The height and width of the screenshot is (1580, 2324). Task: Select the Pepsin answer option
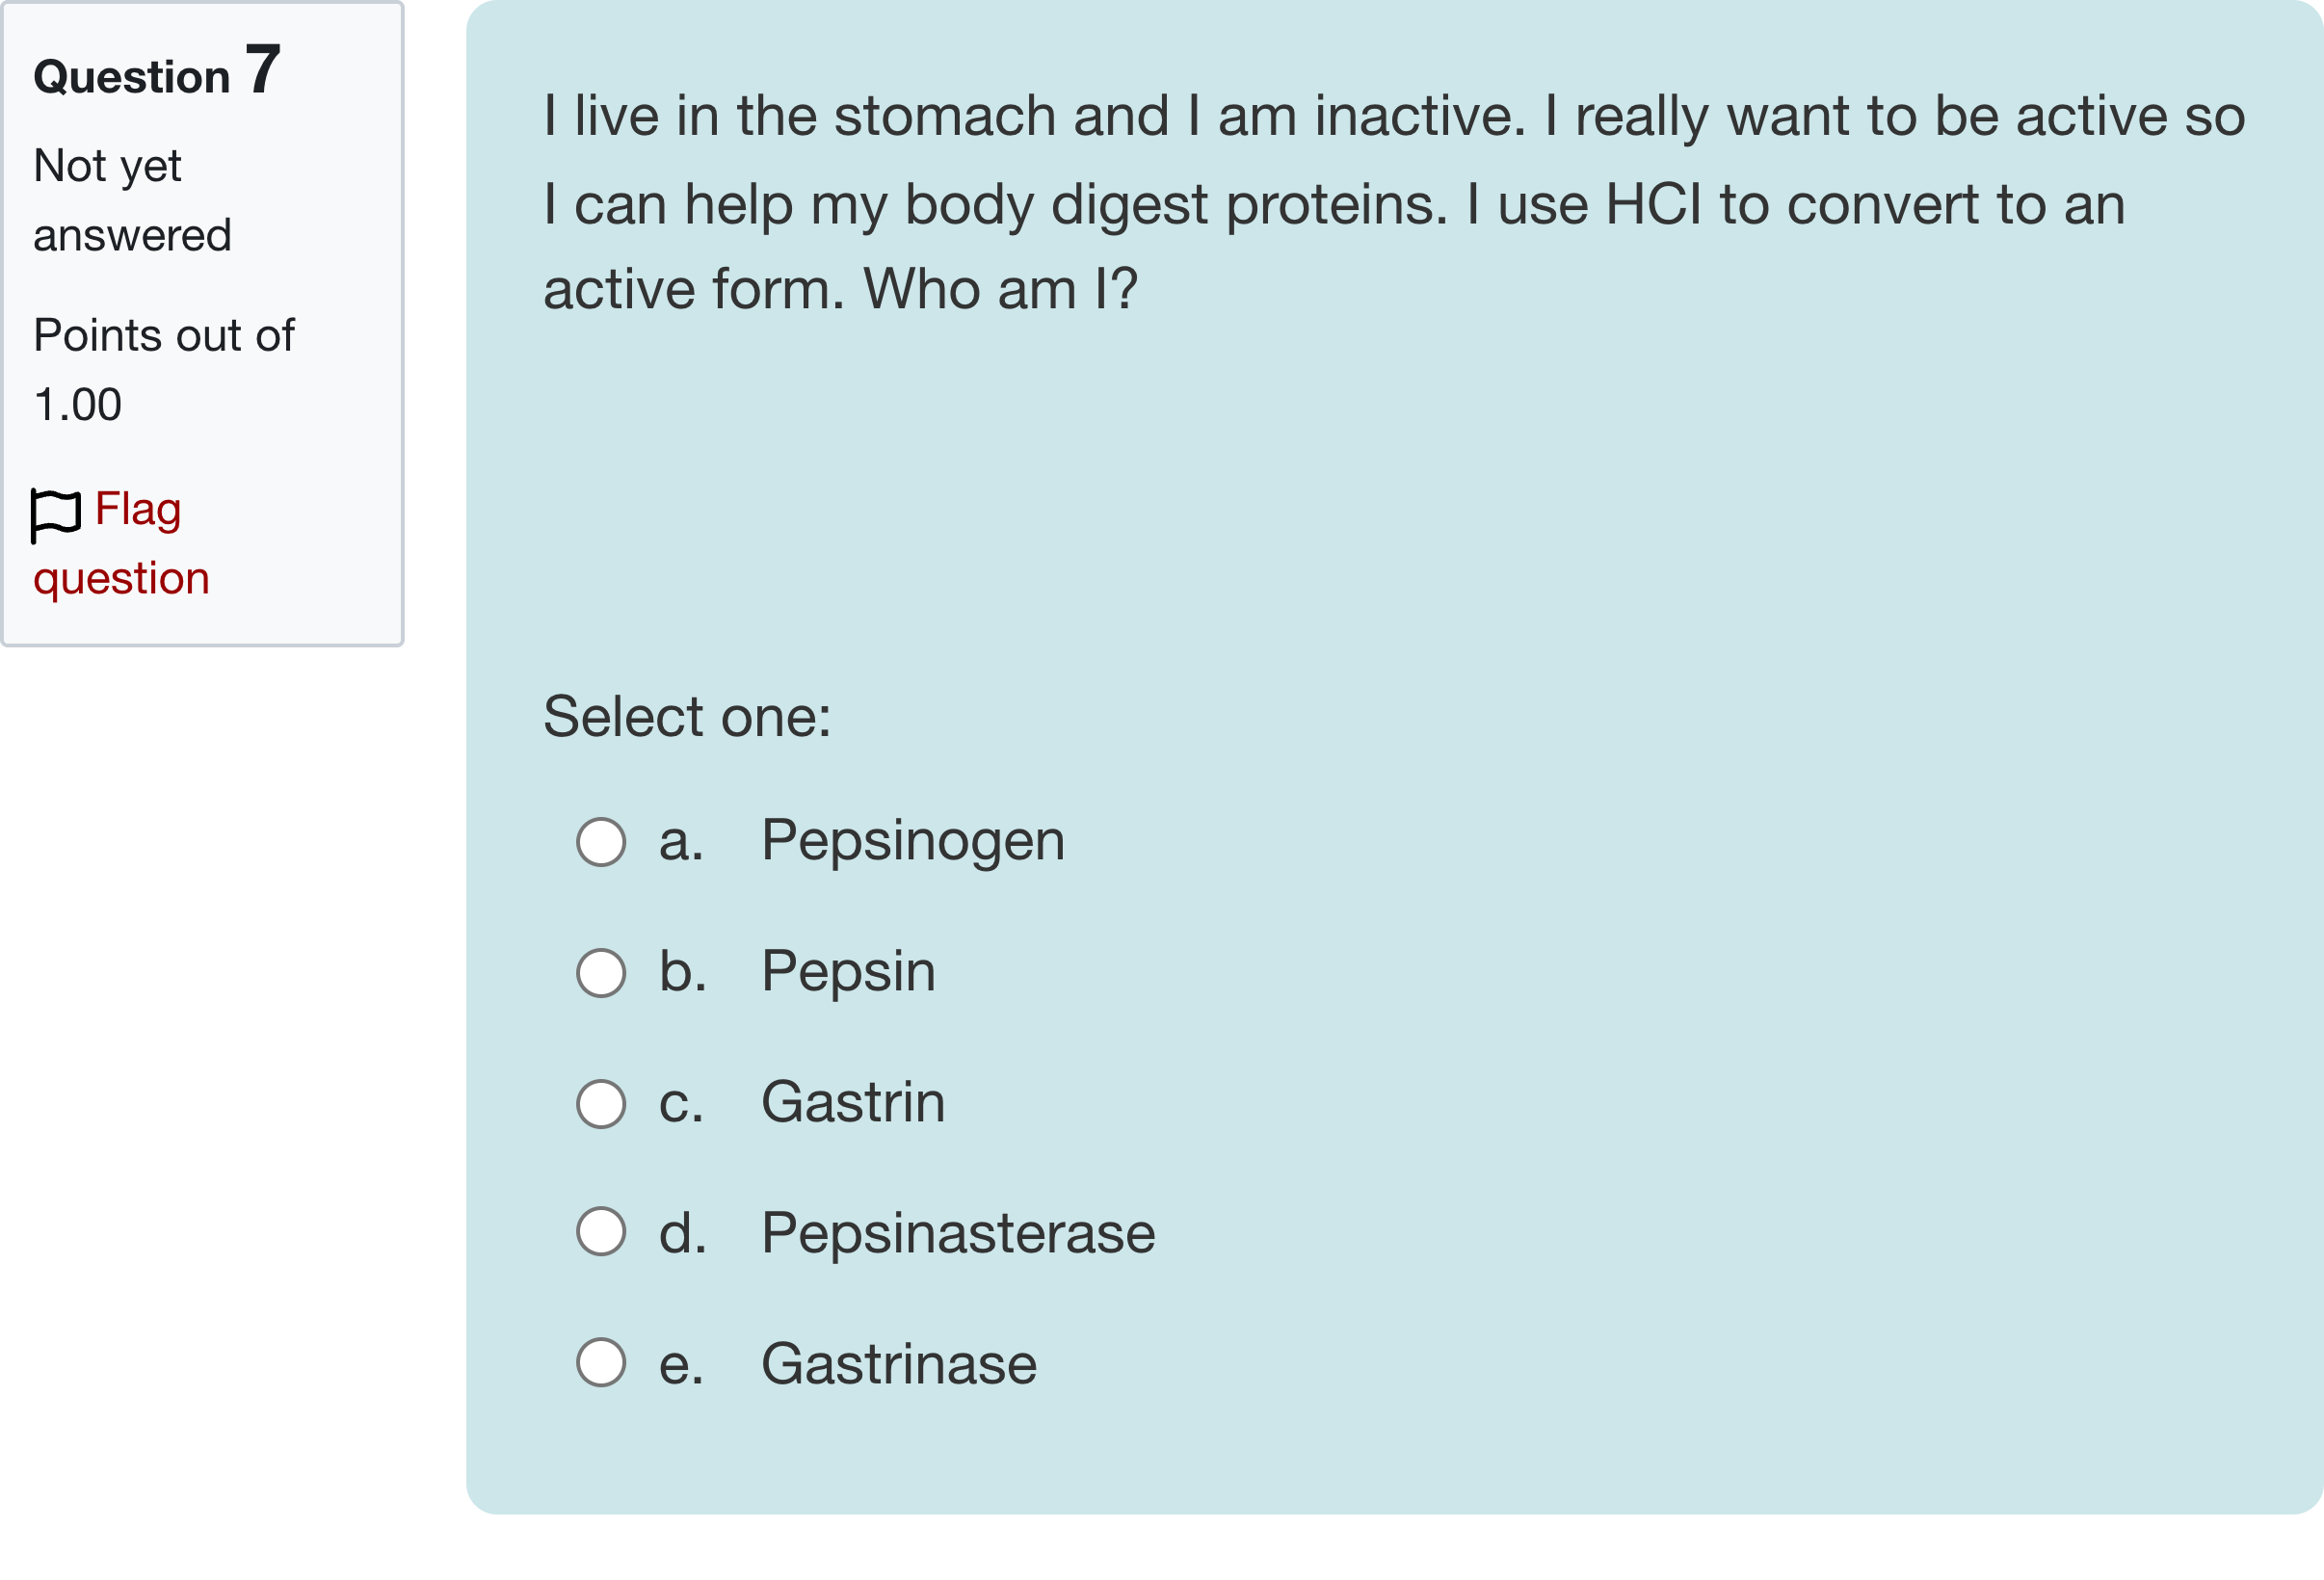pos(600,973)
